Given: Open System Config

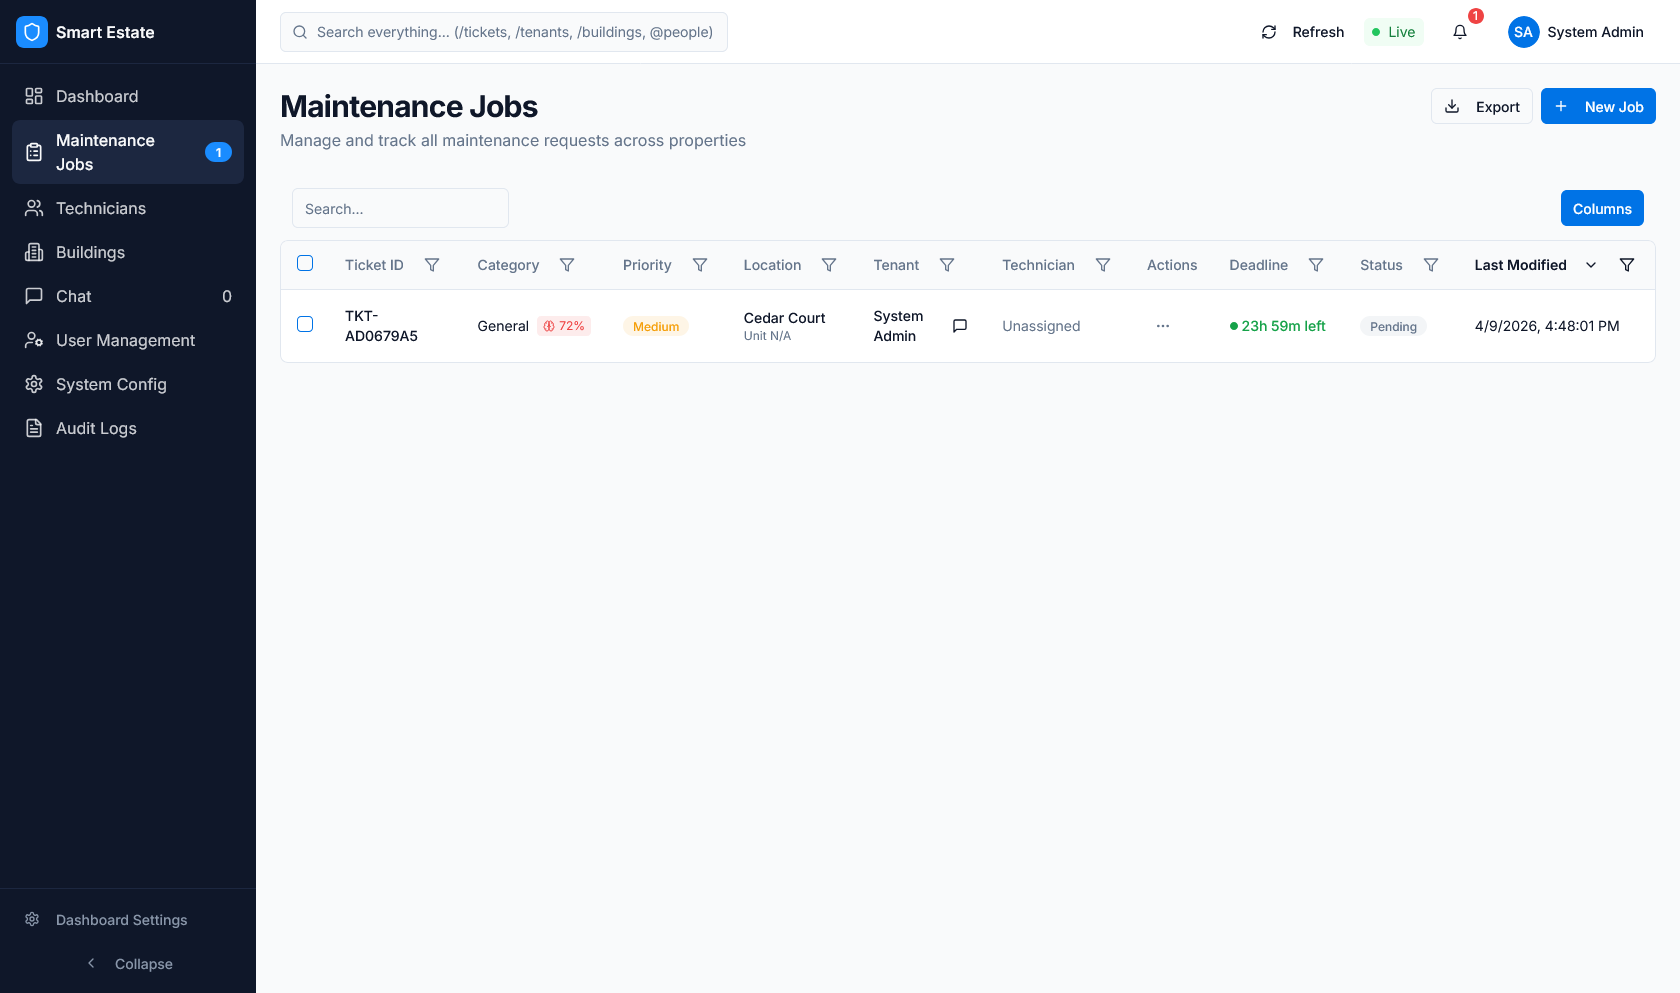Looking at the screenshot, I should pos(111,384).
